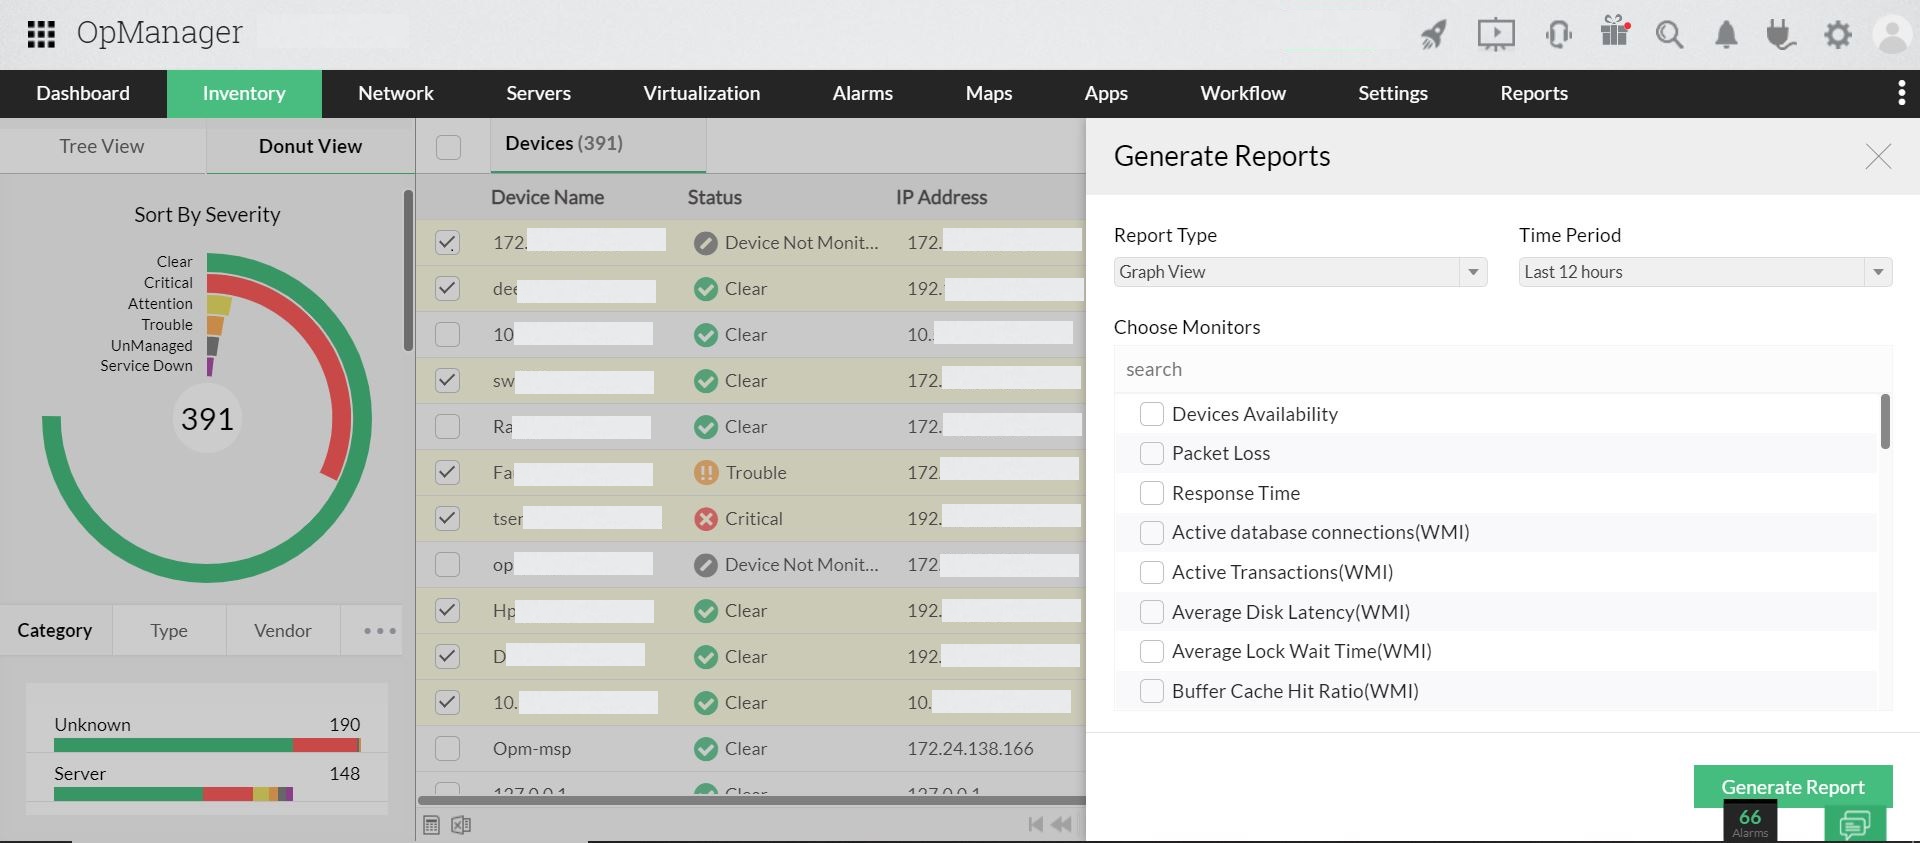Image resolution: width=1920 pixels, height=843 pixels.
Task: Open the presentation screen icon
Action: tap(1496, 35)
